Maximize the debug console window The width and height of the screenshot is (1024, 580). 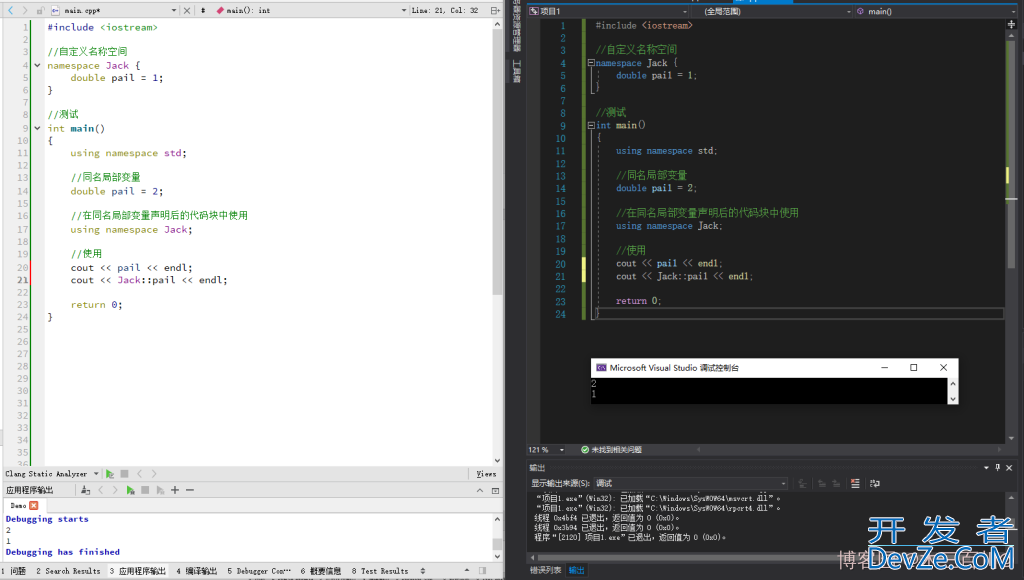[x=914, y=368]
